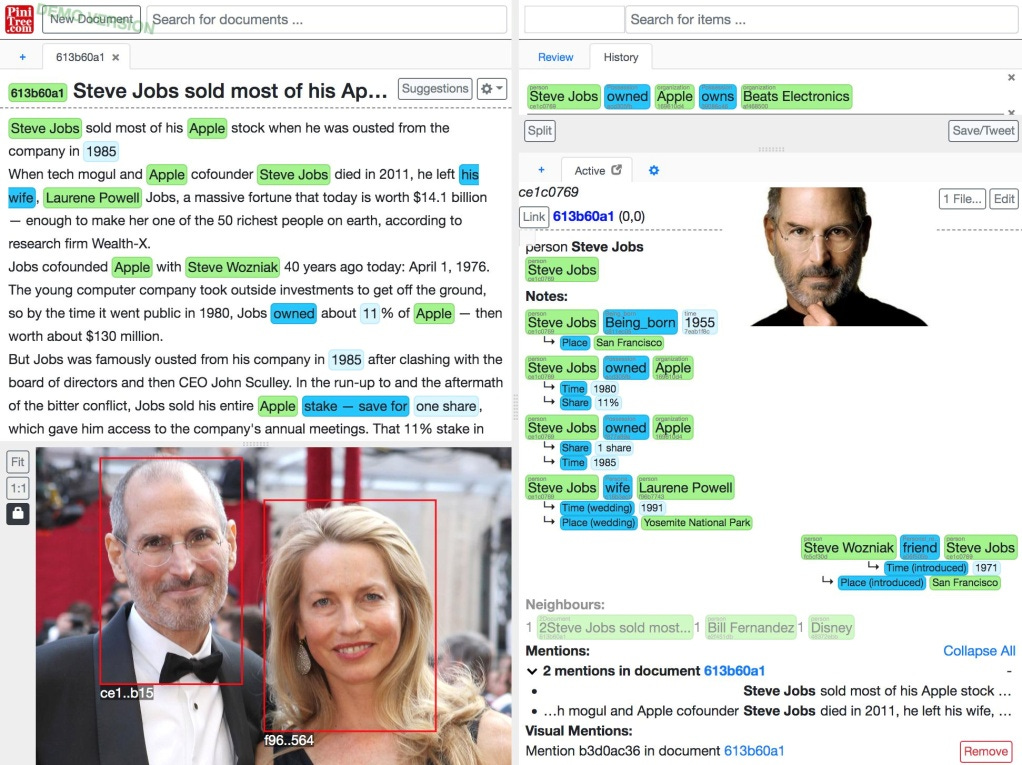Open the Suggestions button
The height and width of the screenshot is (765, 1022).
point(435,89)
